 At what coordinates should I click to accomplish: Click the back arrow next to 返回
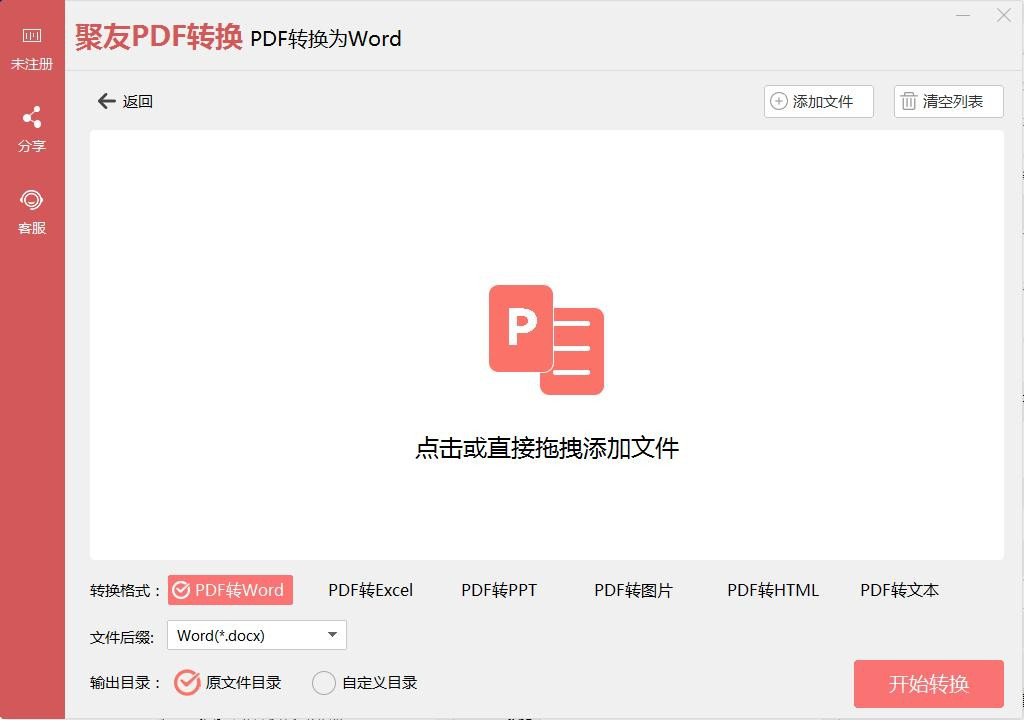[x=105, y=101]
